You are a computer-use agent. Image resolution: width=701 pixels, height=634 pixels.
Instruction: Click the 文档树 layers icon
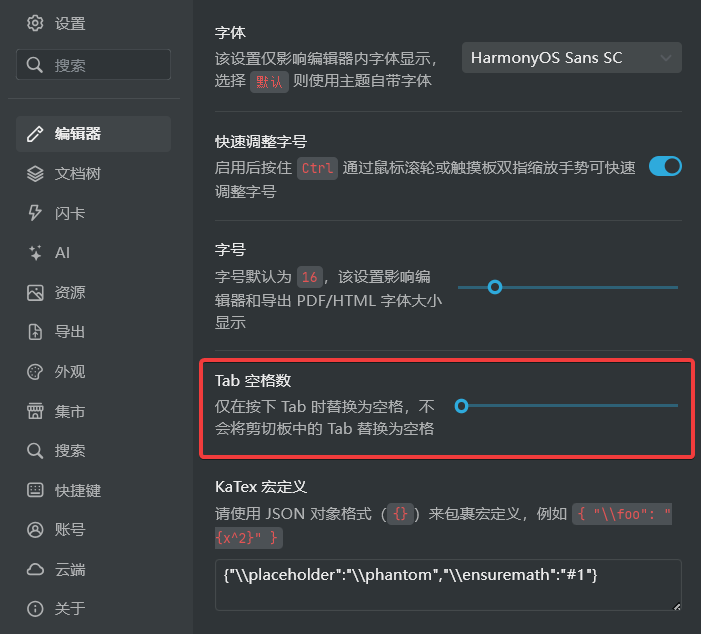[35, 174]
